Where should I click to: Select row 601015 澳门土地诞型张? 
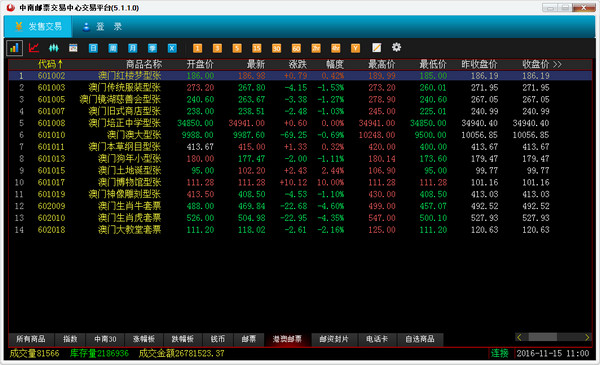click(x=300, y=171)
